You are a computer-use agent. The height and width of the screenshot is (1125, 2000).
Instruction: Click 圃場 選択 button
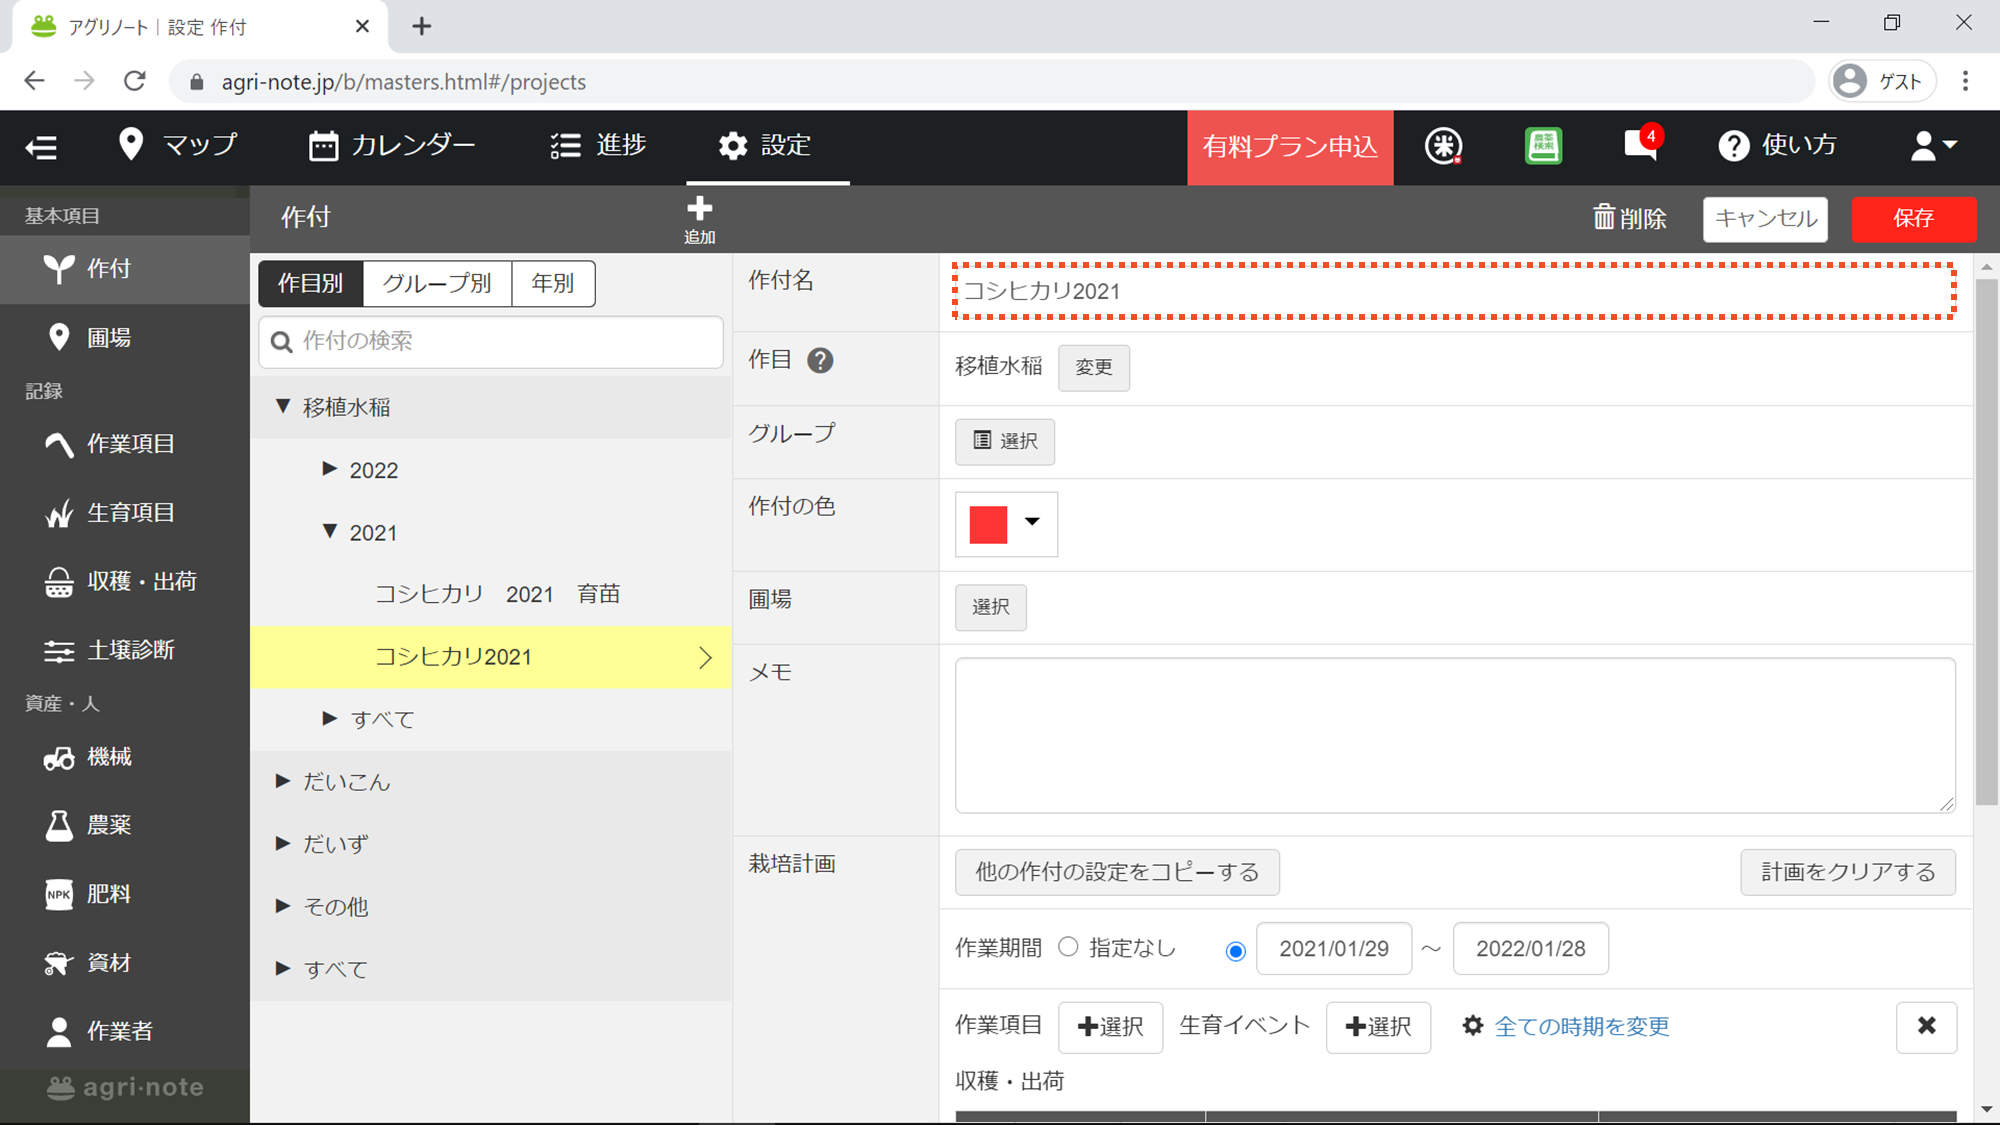(x=991, y=608)
